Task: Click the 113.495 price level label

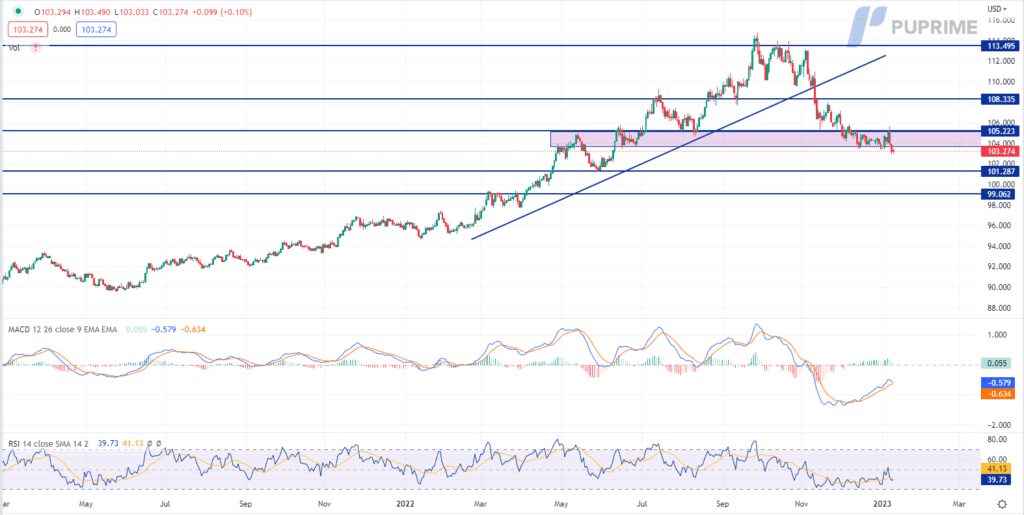Action: [x=999, y=46]
